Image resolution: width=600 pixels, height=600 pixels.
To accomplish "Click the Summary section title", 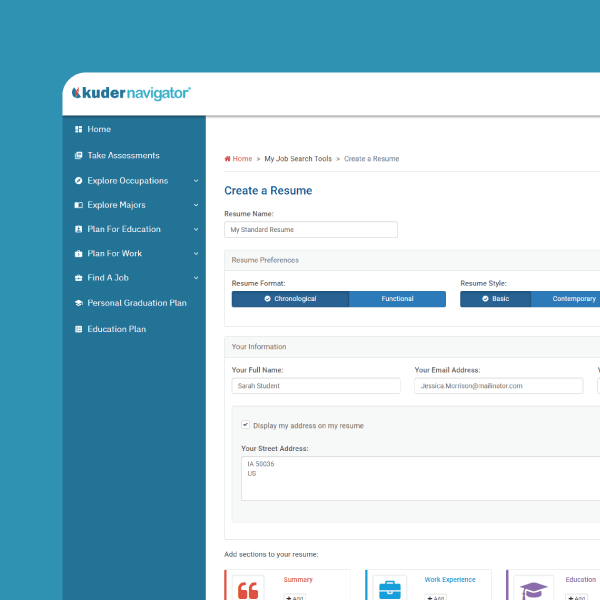I will 298,579.
